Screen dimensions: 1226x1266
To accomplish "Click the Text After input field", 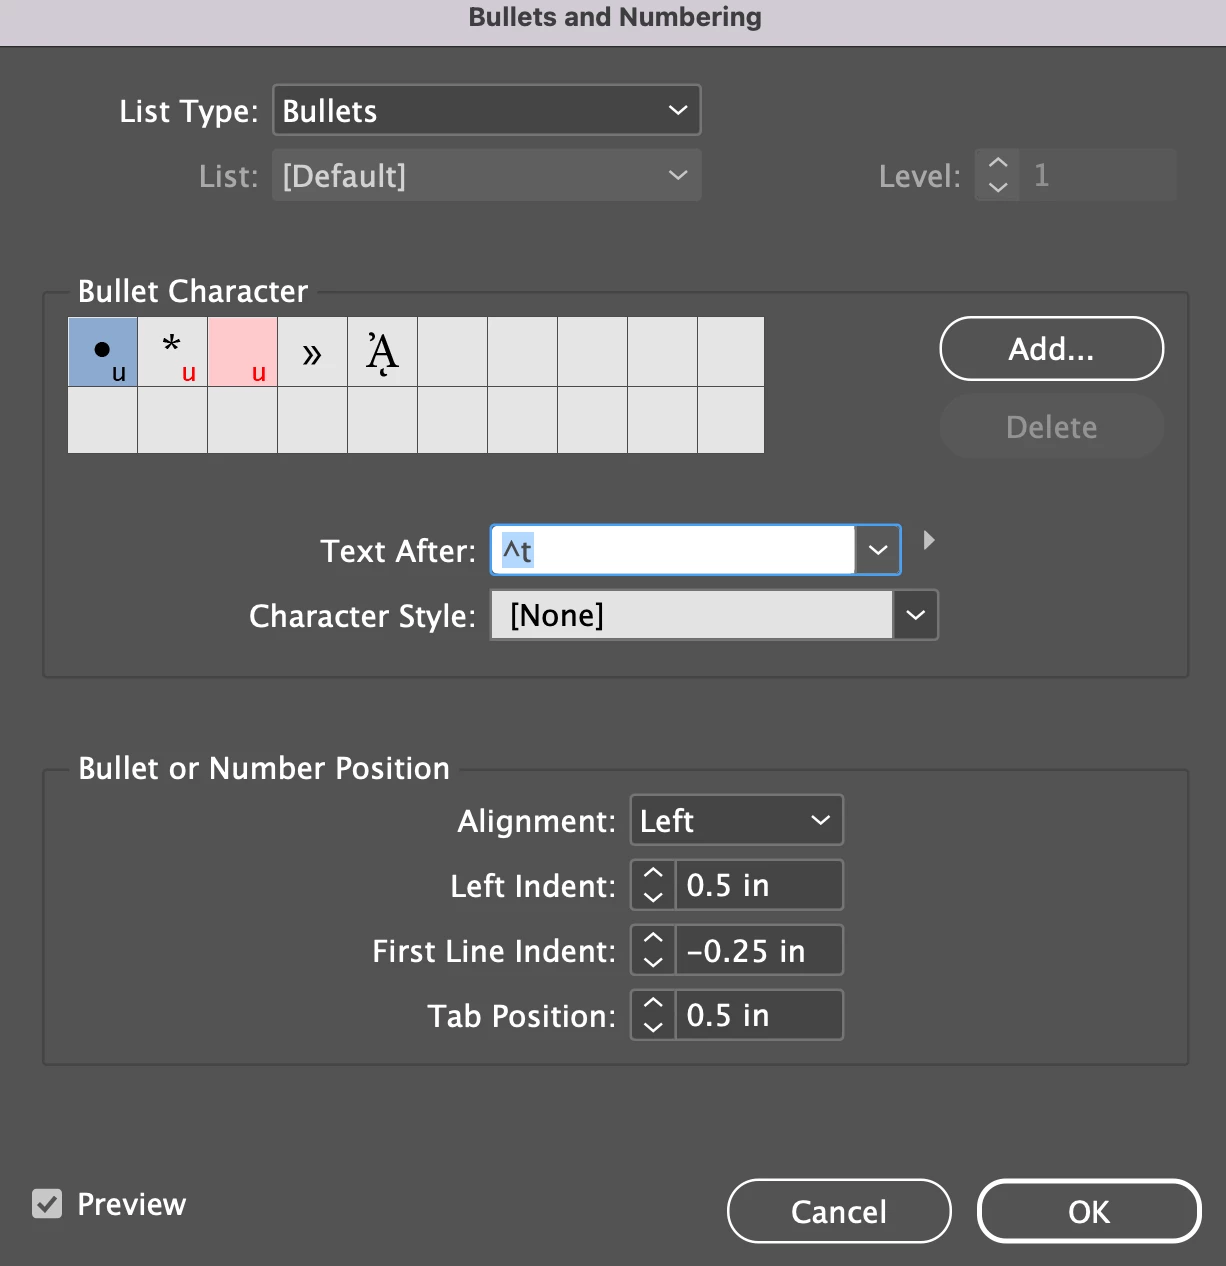I will [x=673, y=550].
